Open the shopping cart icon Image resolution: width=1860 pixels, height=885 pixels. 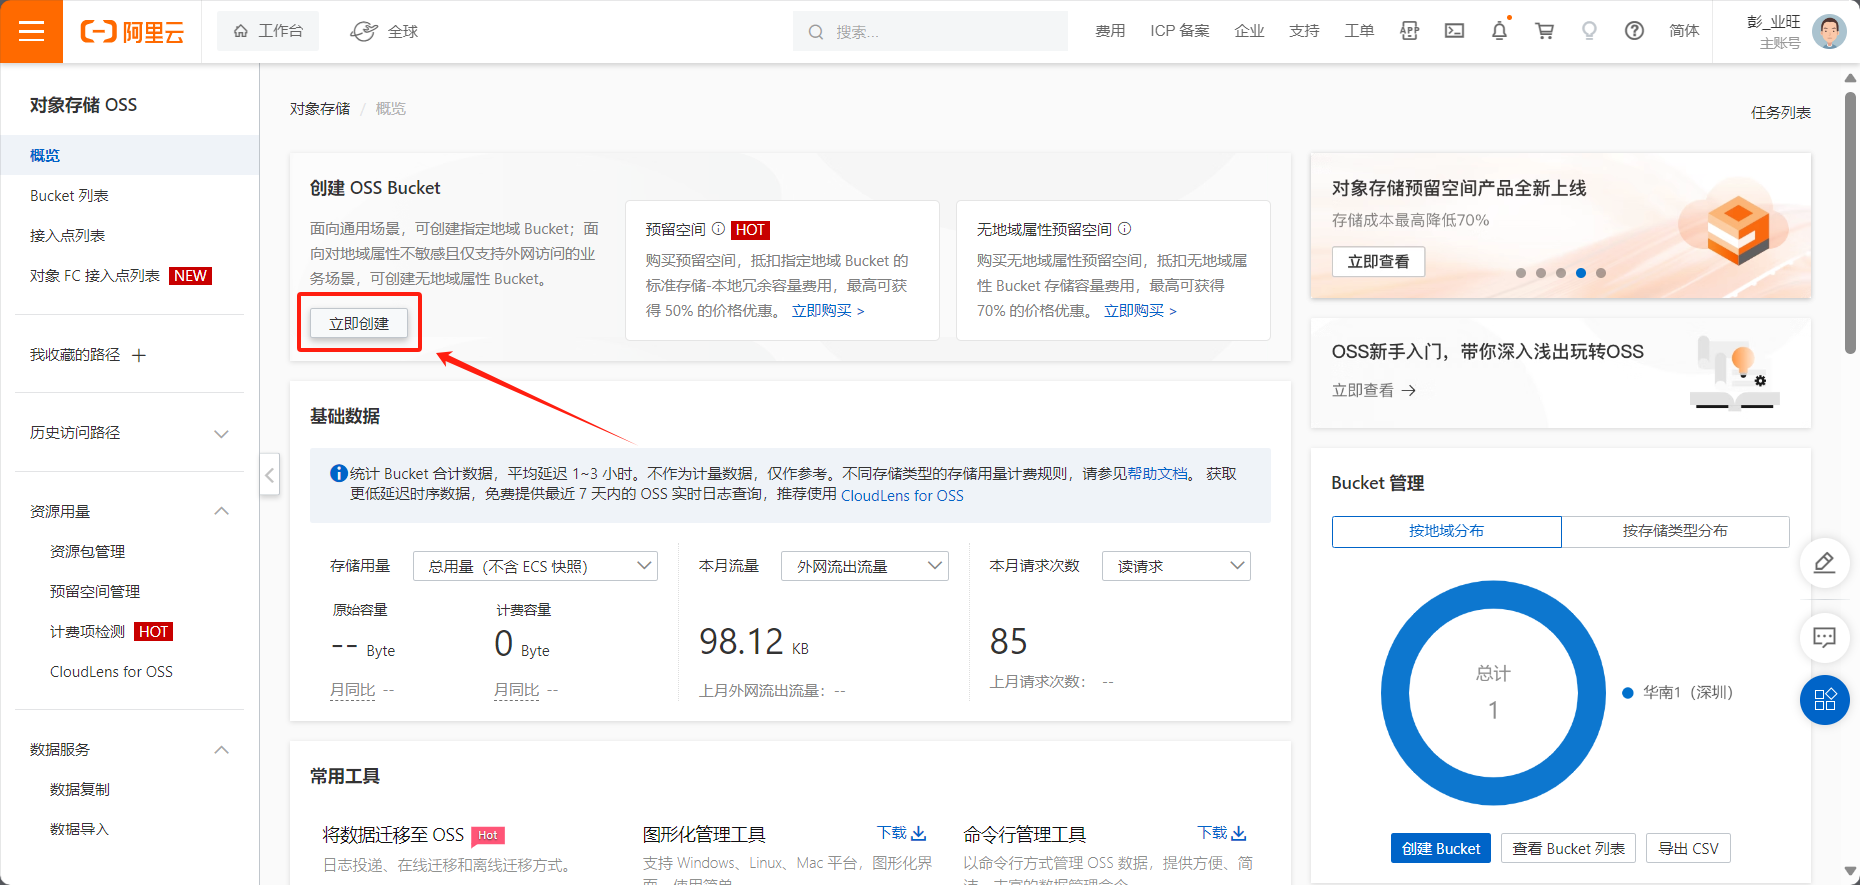tap(1544, 31)
